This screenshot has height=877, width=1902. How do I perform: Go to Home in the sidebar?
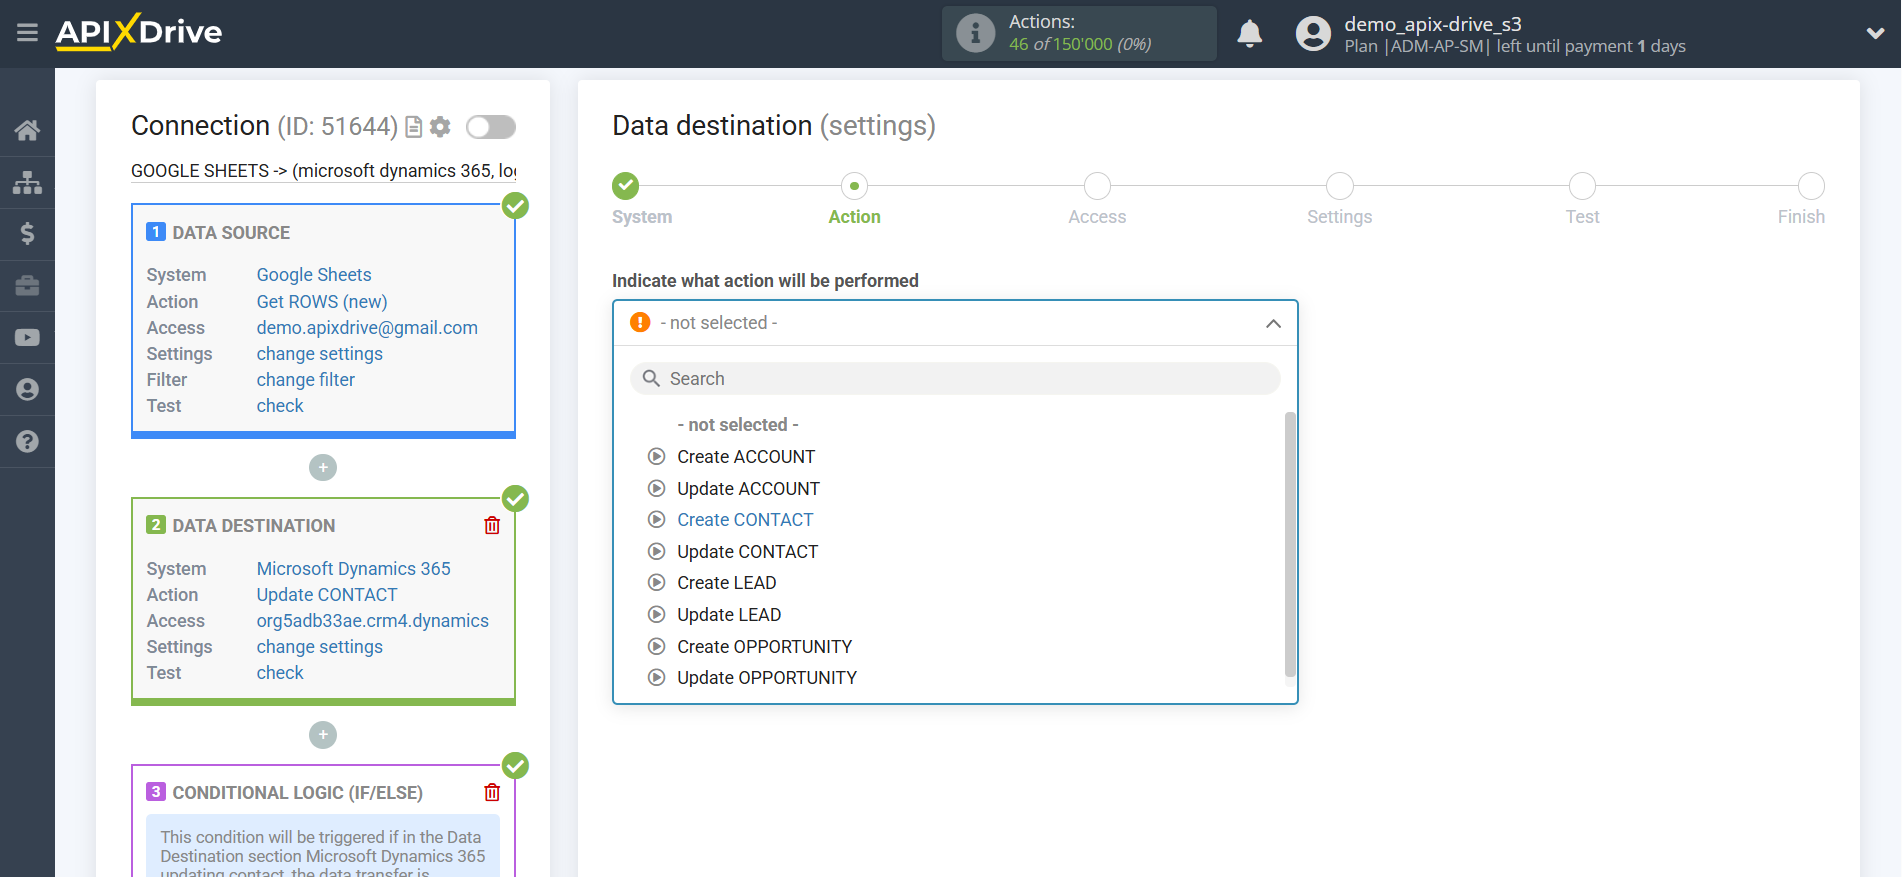tap(27, 130)
